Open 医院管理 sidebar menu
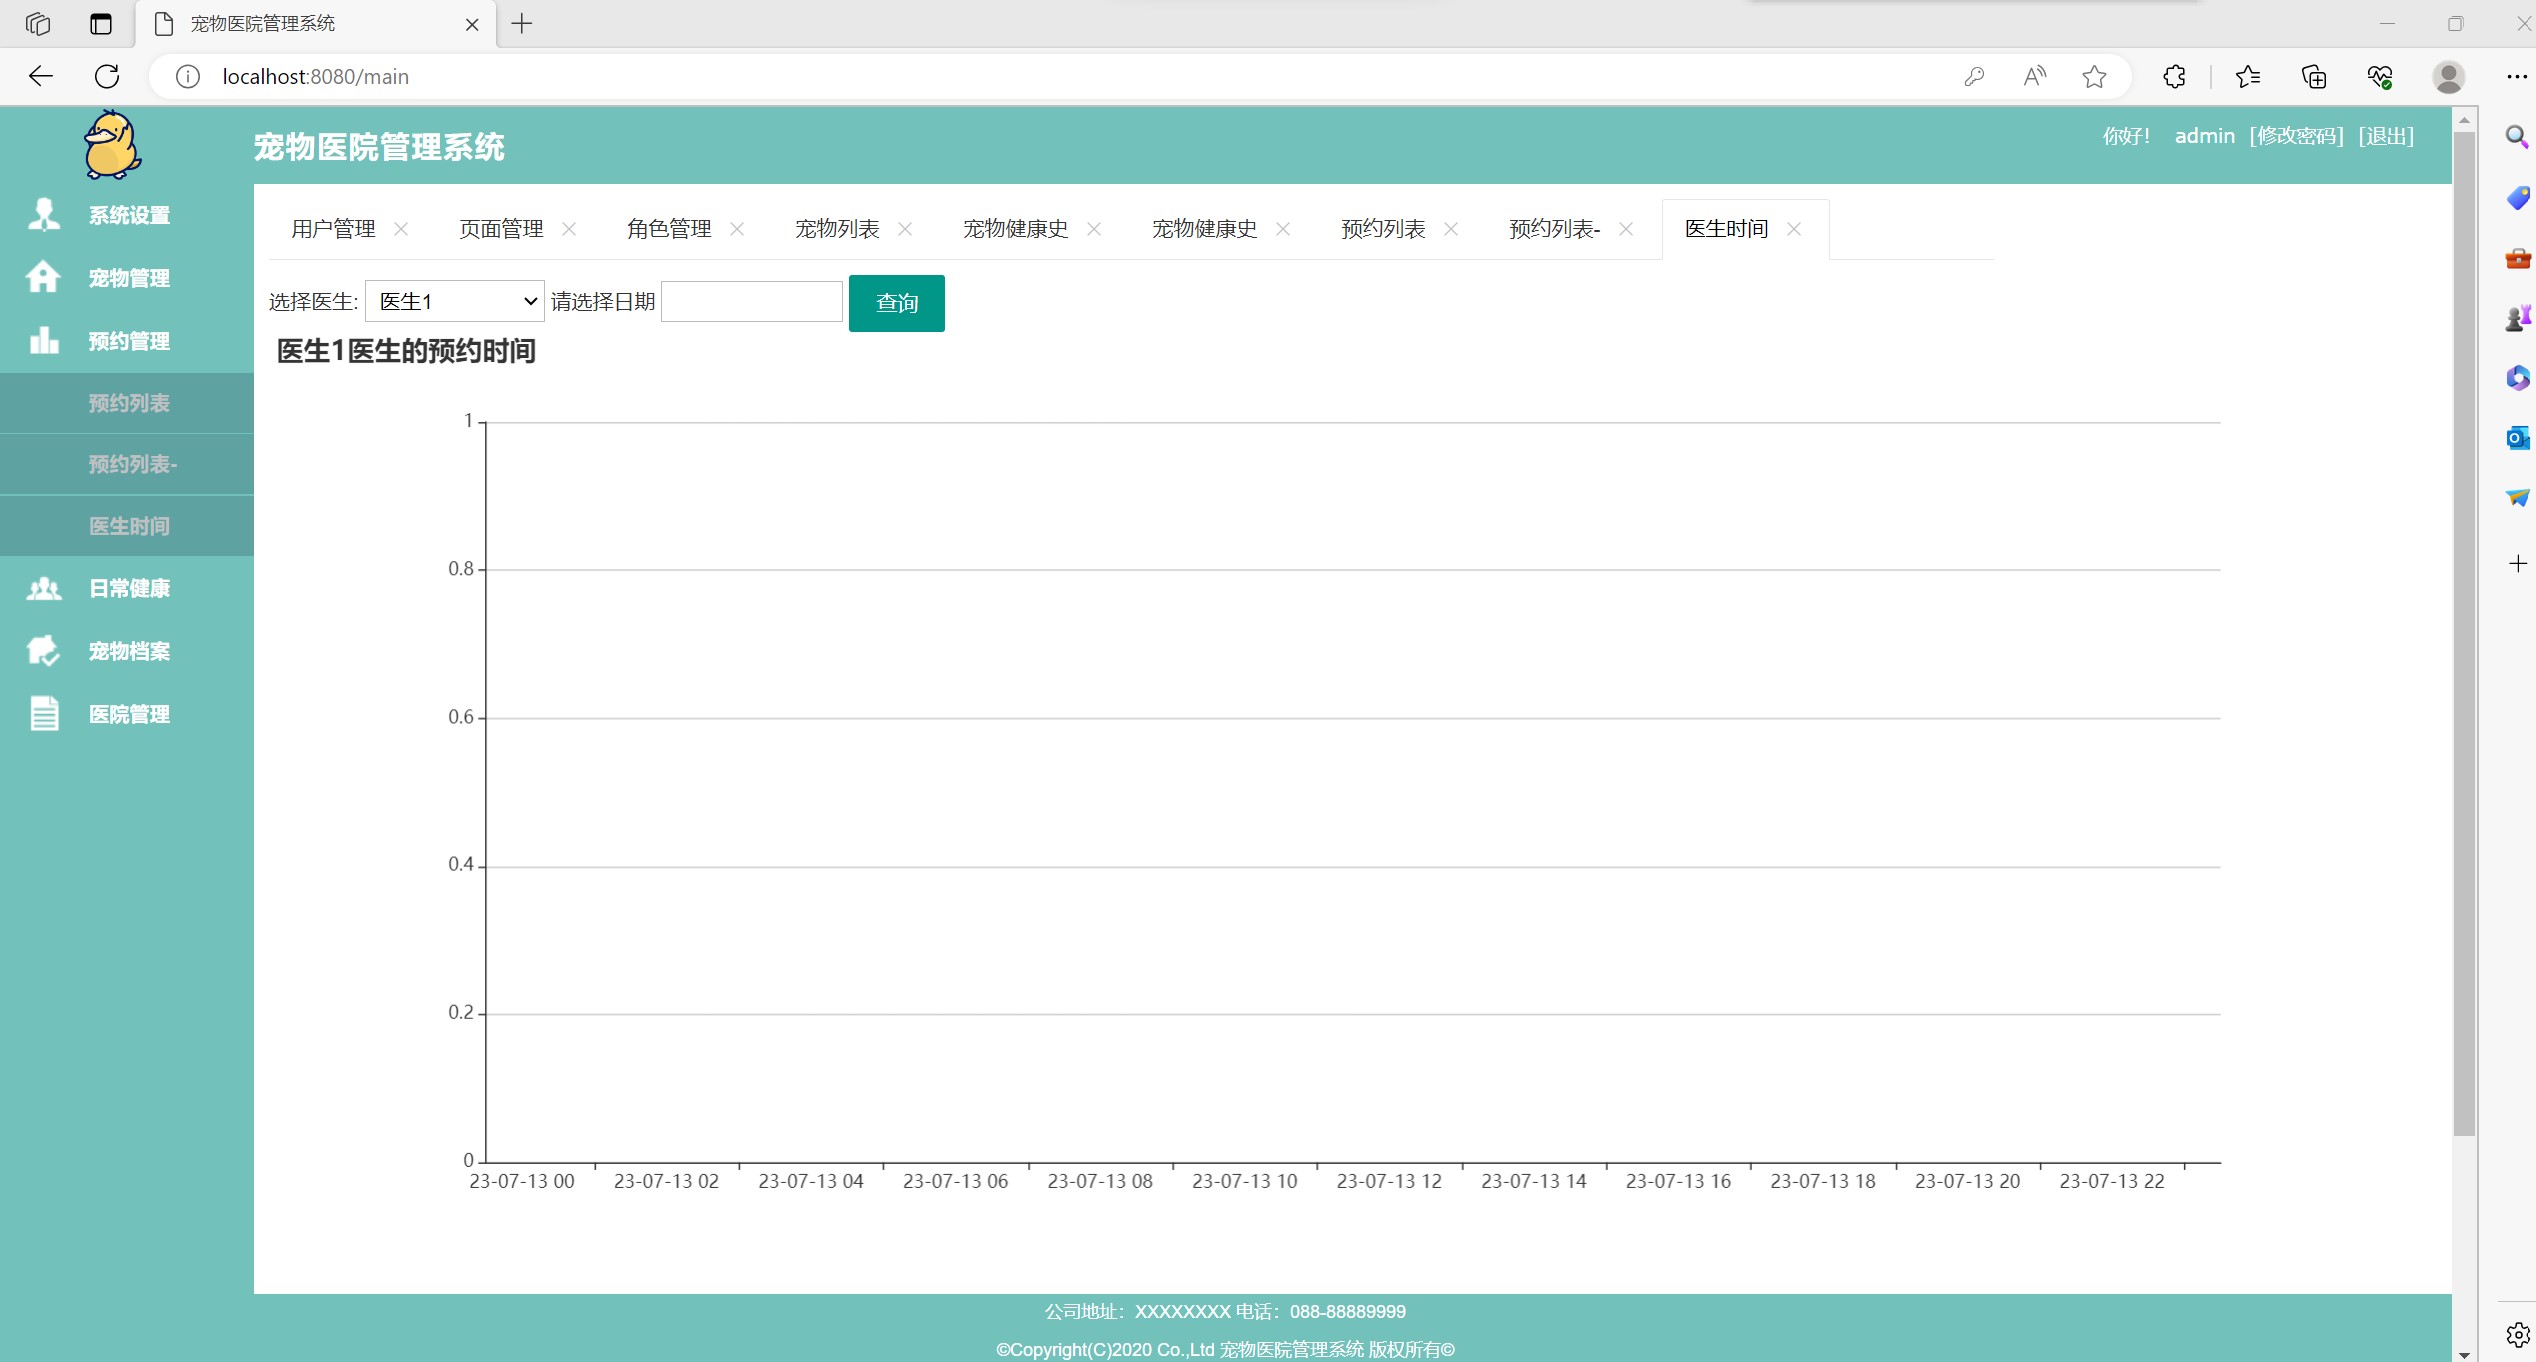The image size is (2536, 1362). (127, 714)
